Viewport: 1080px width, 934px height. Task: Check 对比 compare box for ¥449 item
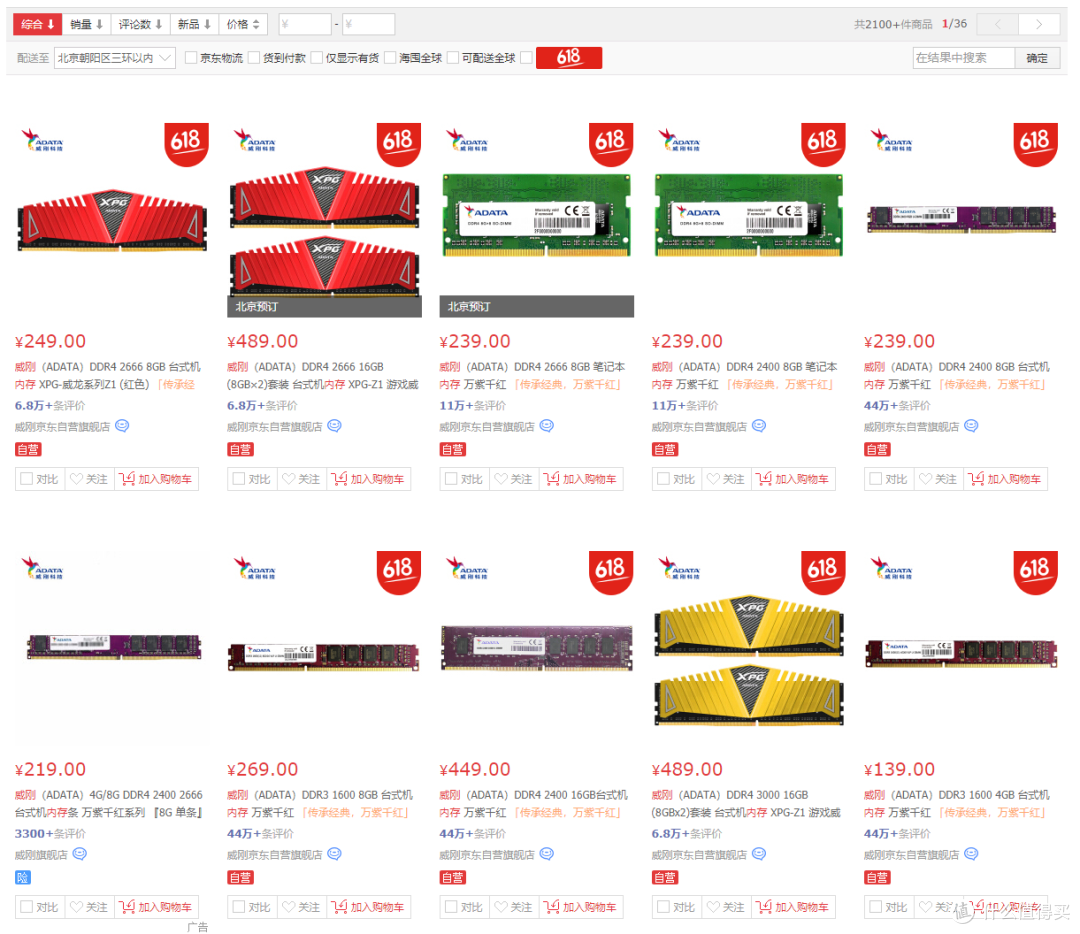click(x=451, y=906)
